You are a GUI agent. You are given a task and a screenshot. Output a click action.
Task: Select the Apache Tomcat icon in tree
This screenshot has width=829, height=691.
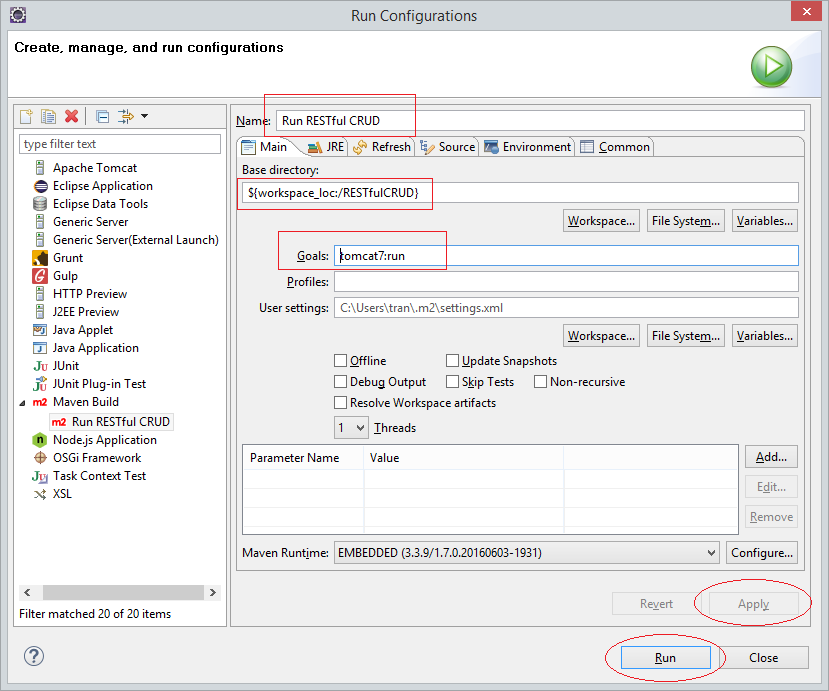(x=40, y=168)
